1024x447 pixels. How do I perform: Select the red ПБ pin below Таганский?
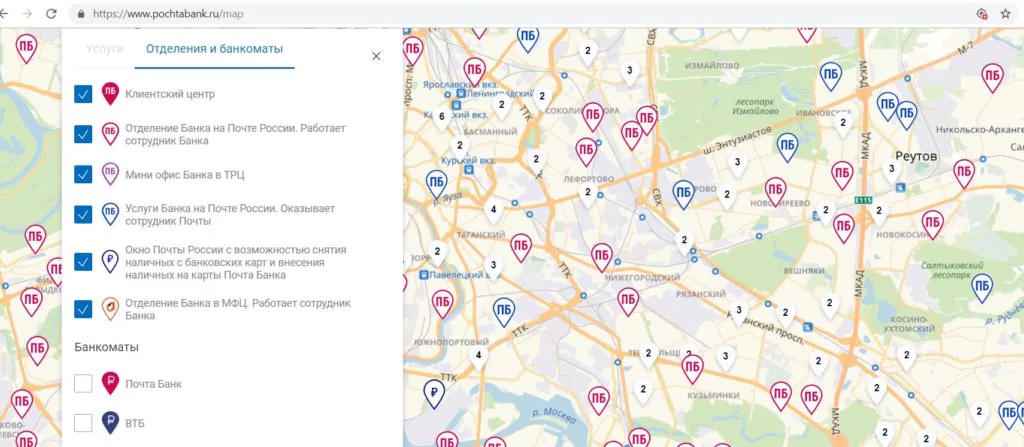520,248
